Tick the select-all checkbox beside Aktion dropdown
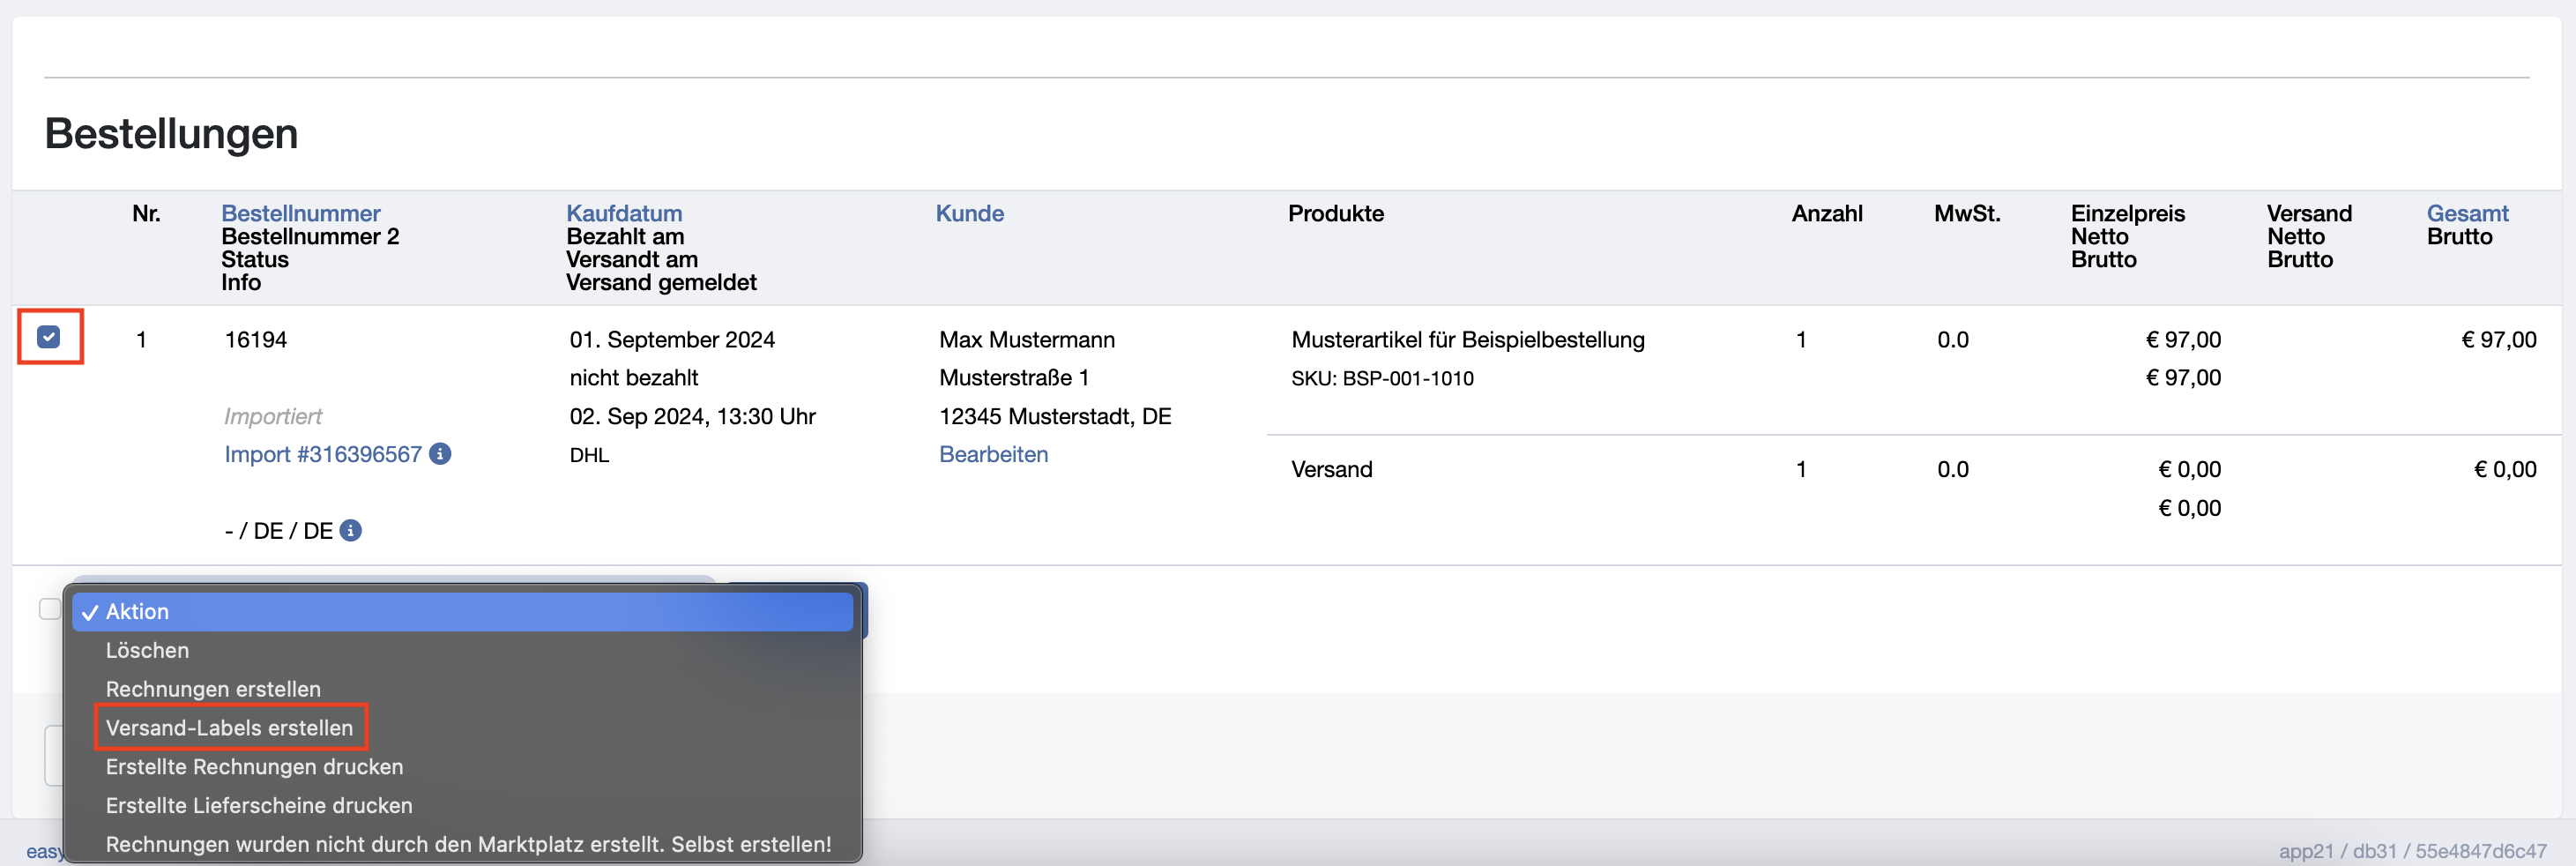This screenshot has height=866, width=2576. [49, 609]
